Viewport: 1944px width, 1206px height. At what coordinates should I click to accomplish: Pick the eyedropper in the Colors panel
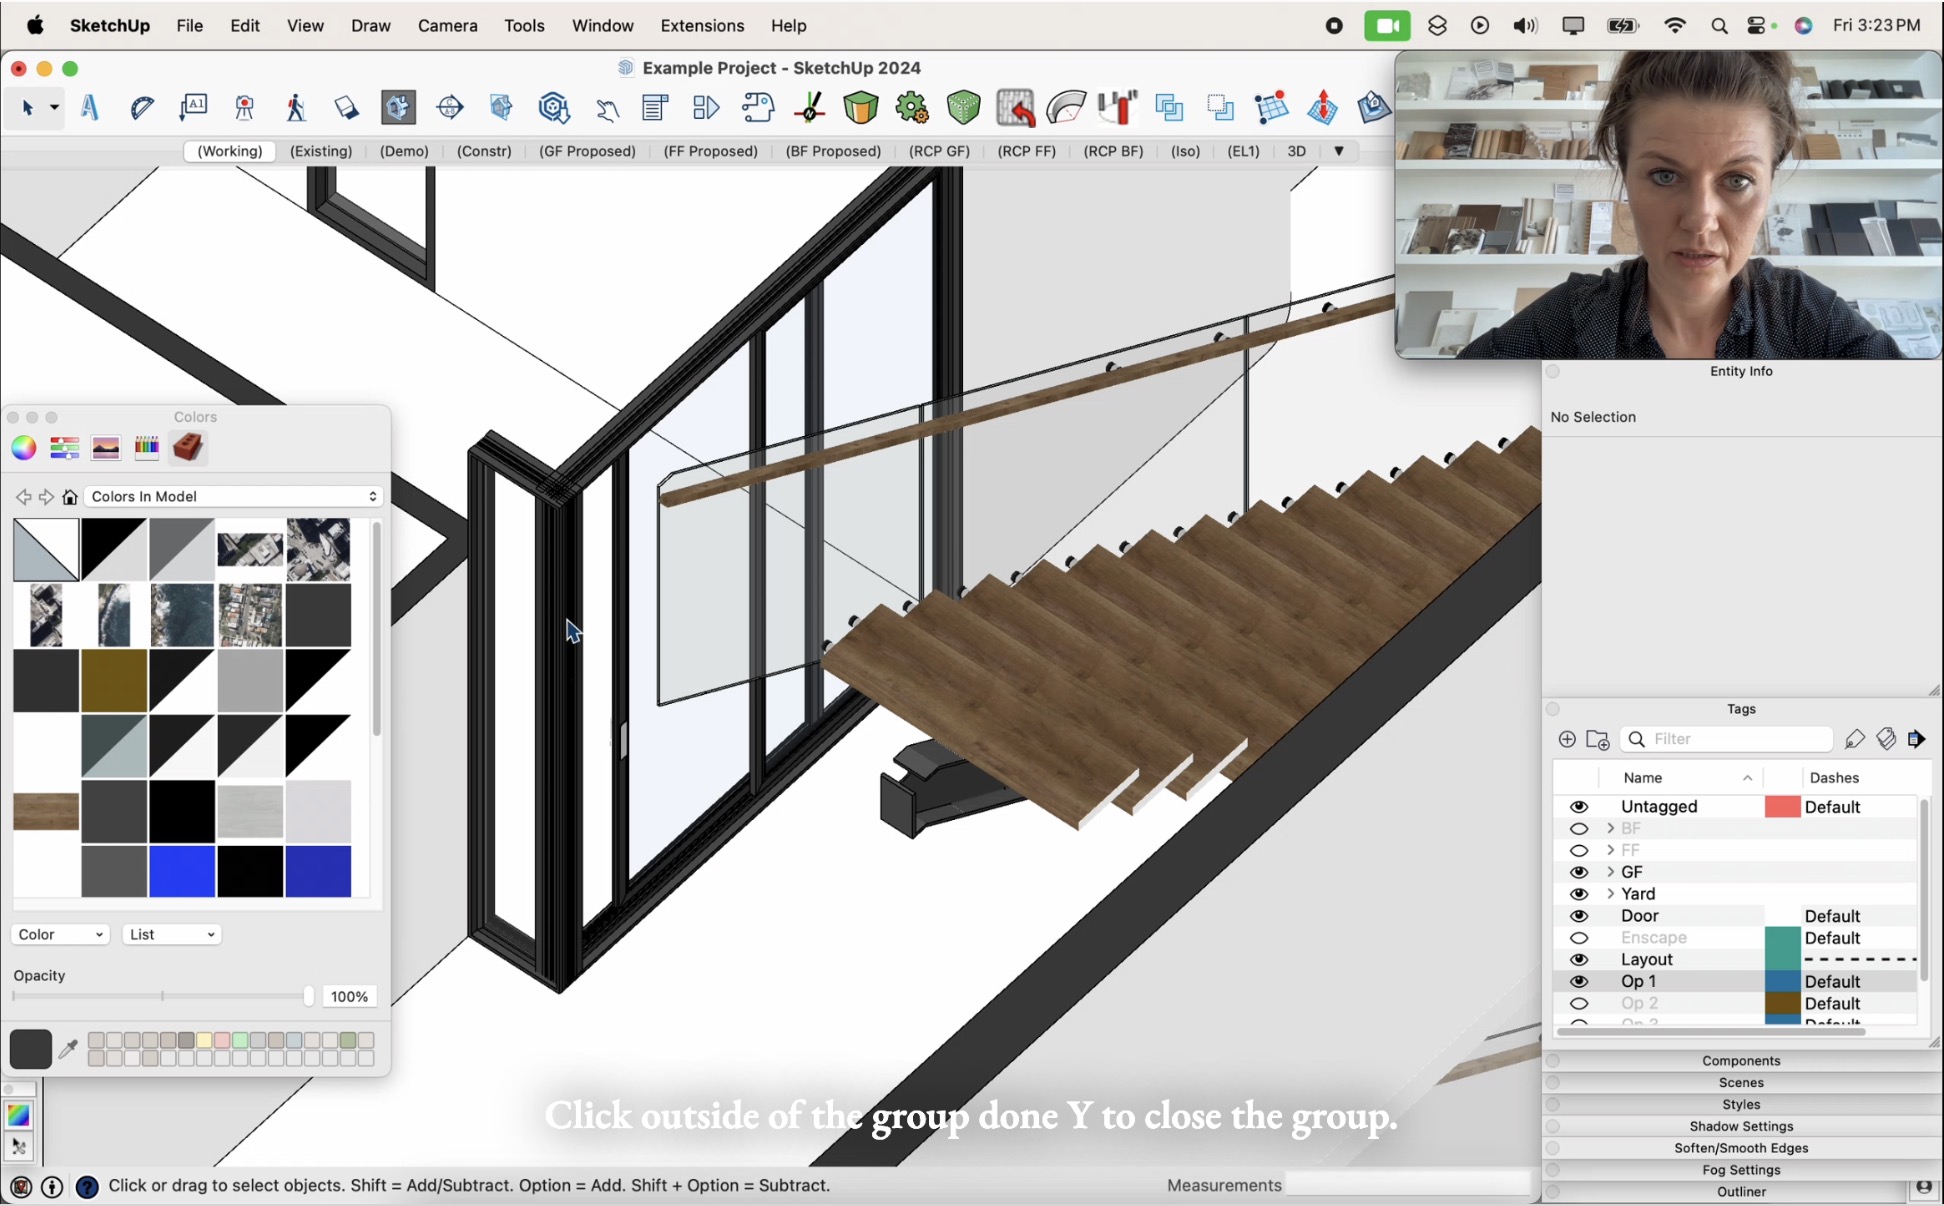tap(68, 1049)
